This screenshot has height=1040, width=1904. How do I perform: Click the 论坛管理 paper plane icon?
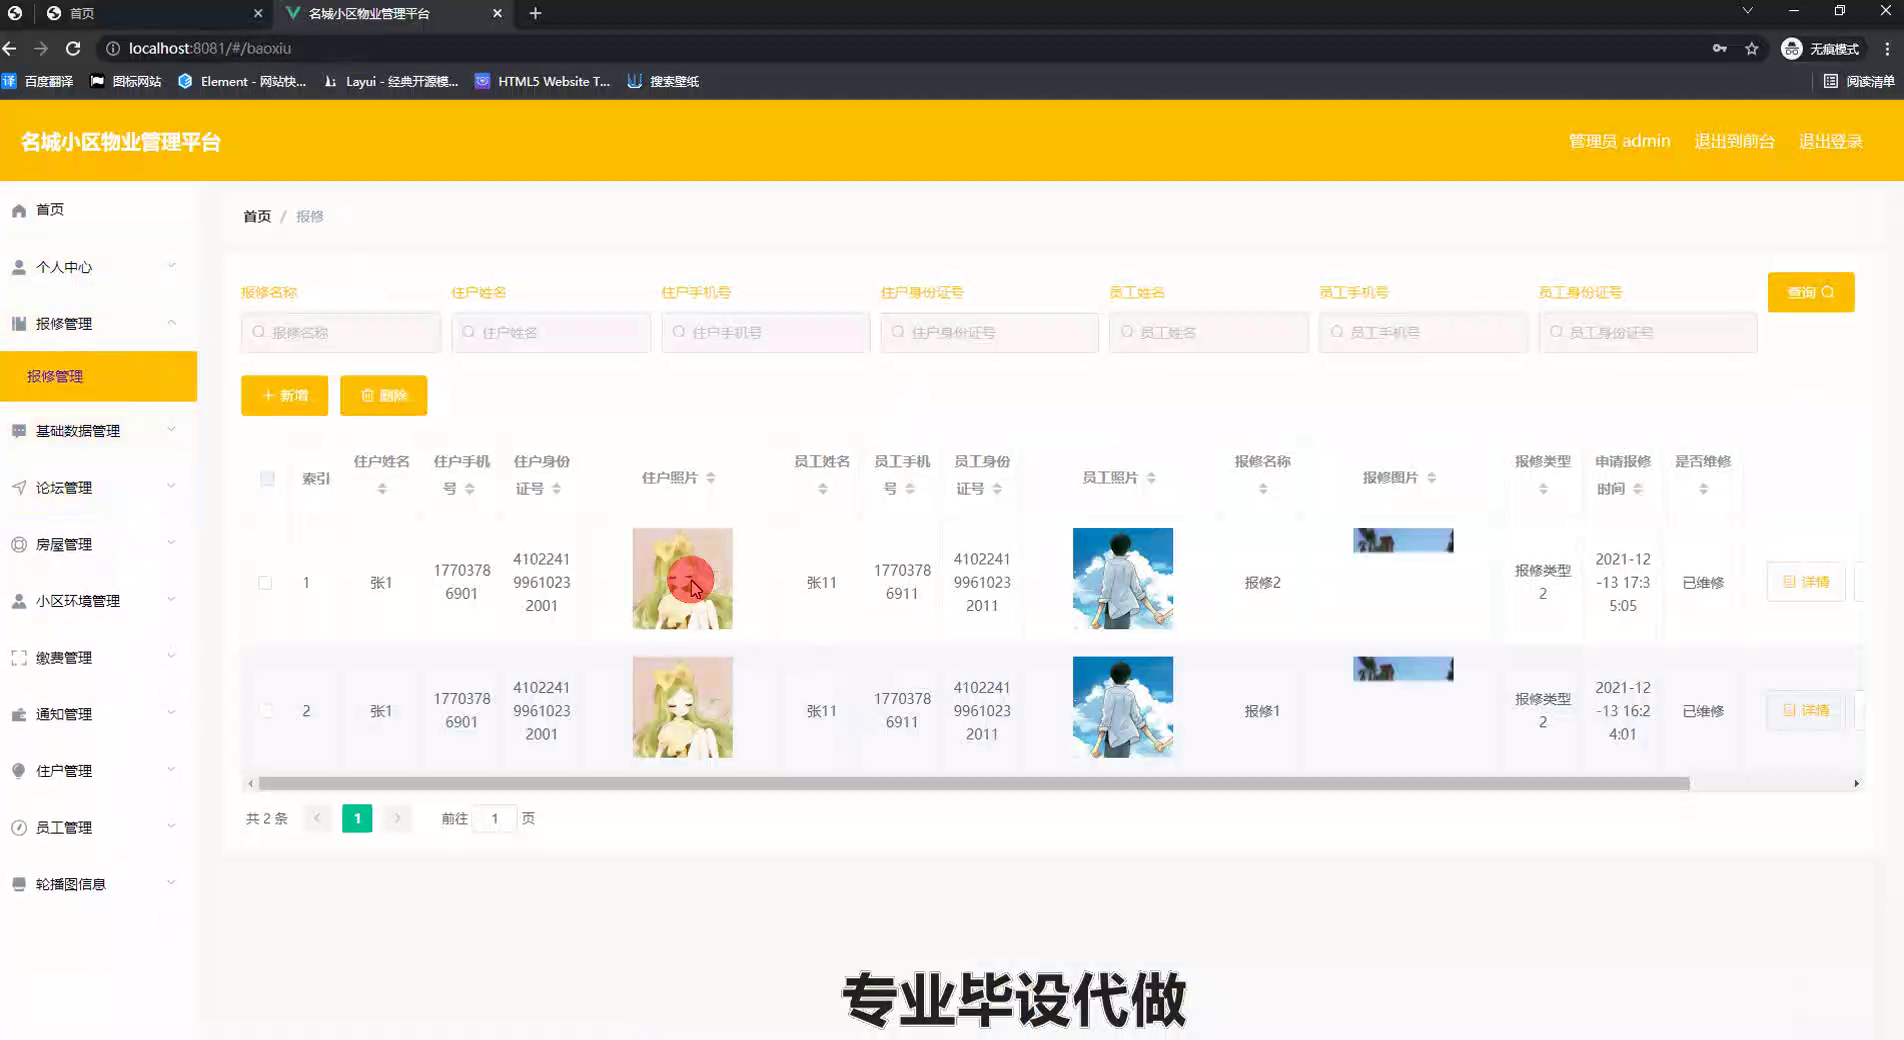pyautogui.click(x=19, y=487)
